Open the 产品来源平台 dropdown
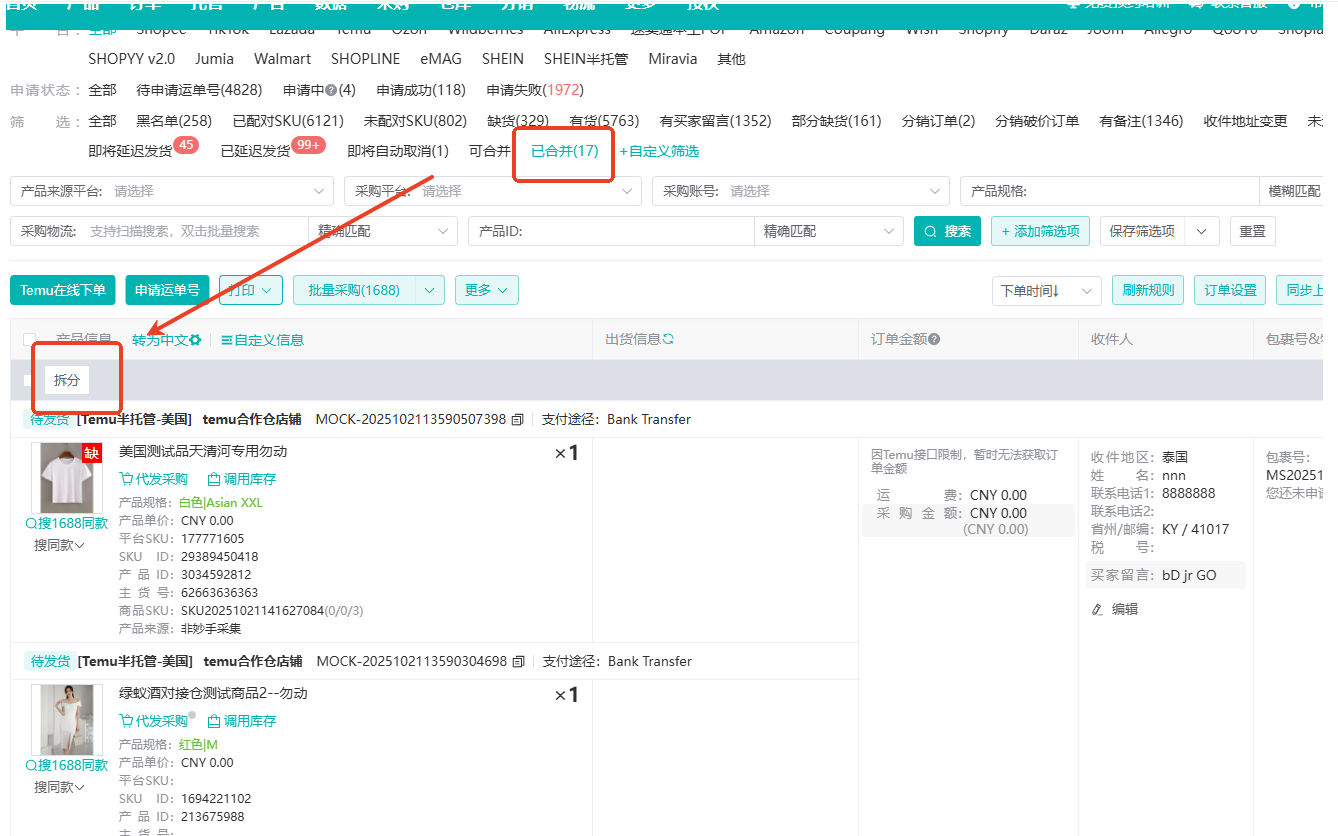Image resolution: width=1338 pixels, height=836 pixels. (172, 191)
